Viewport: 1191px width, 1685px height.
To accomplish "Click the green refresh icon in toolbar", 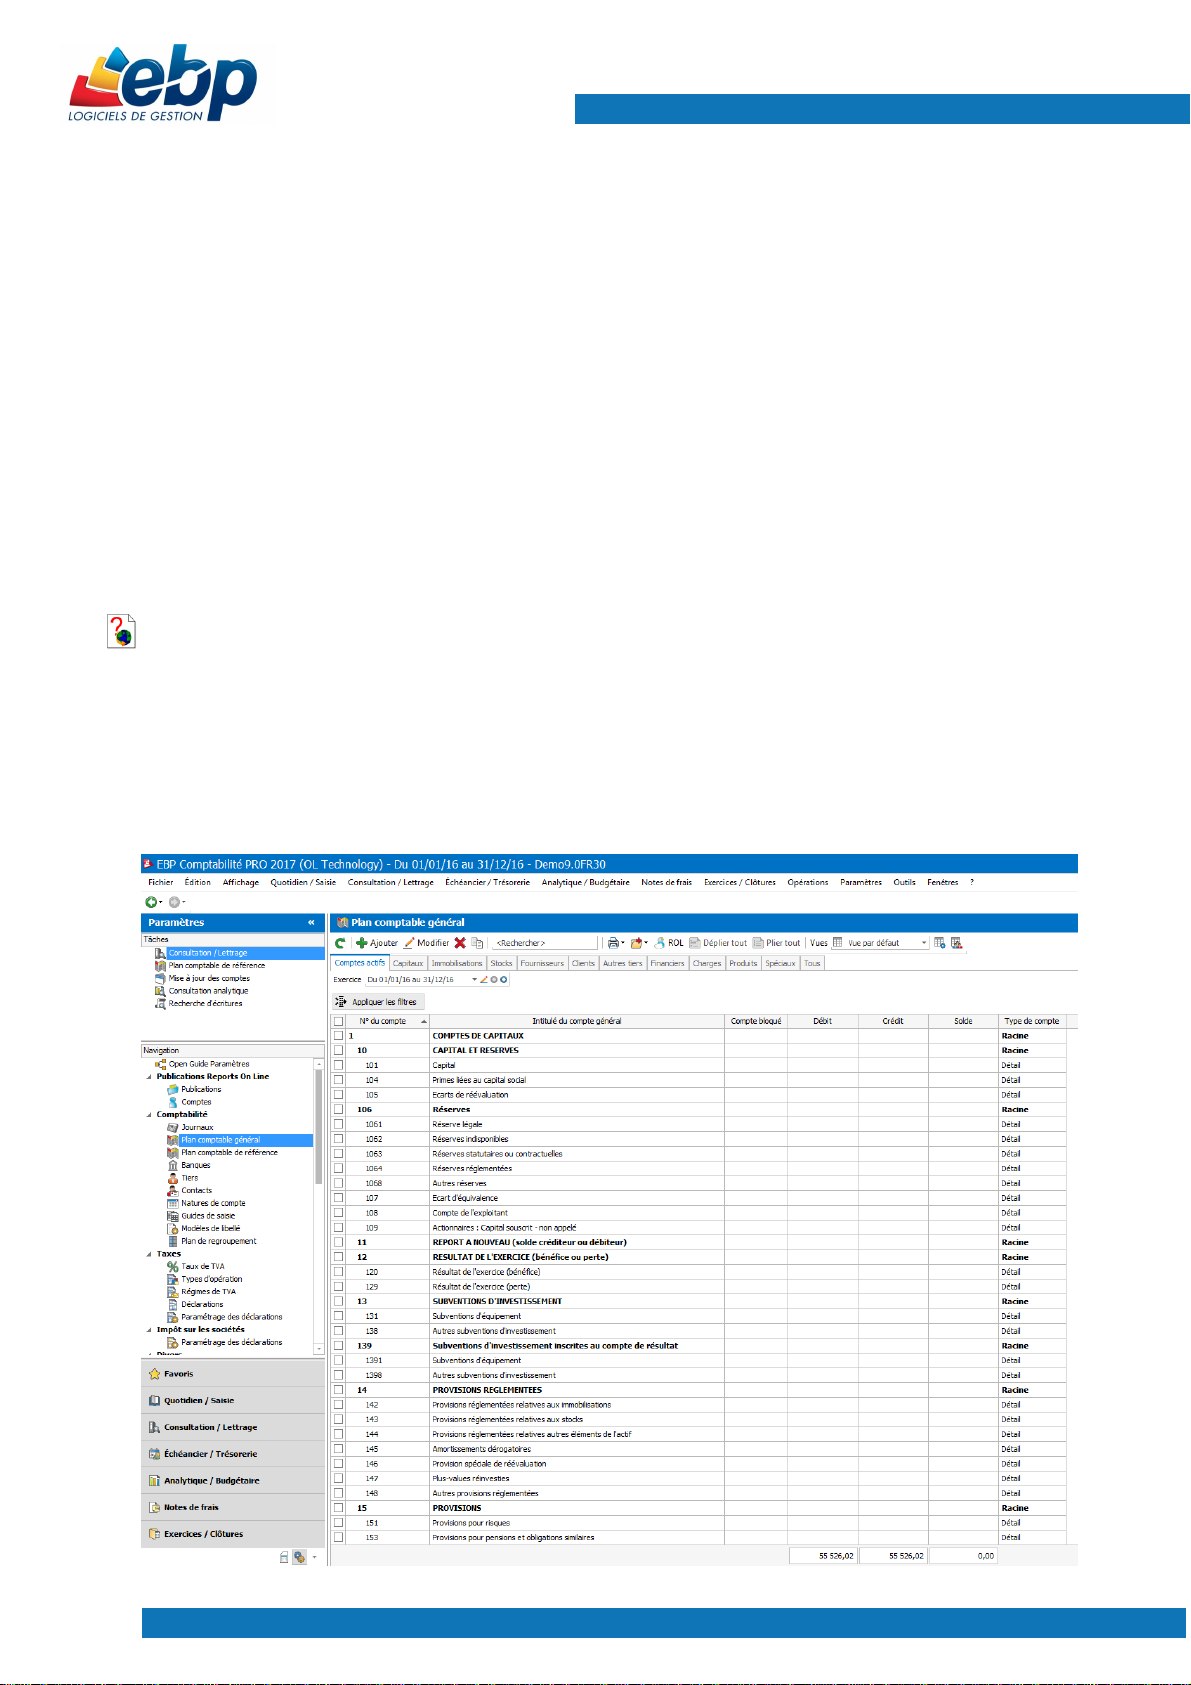I will [x=340, y=943].
